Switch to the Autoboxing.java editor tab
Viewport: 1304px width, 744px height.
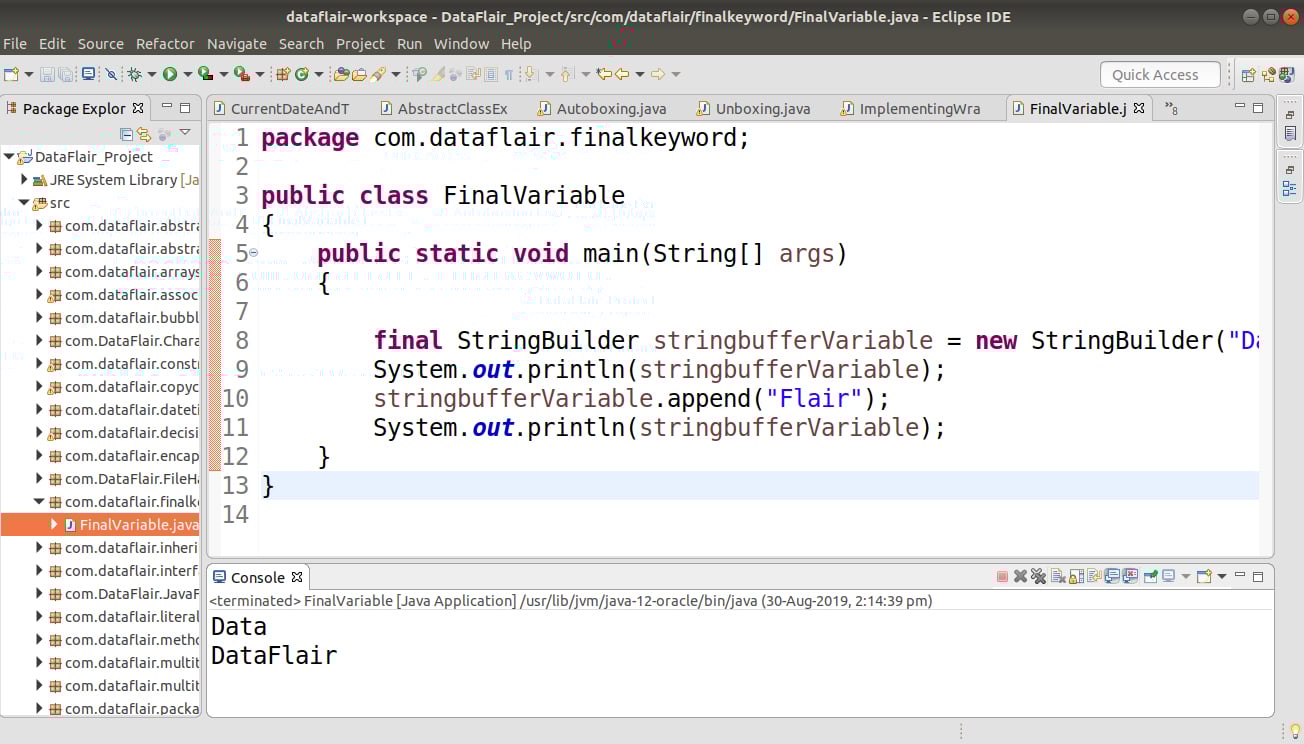(x=612, y=107)
